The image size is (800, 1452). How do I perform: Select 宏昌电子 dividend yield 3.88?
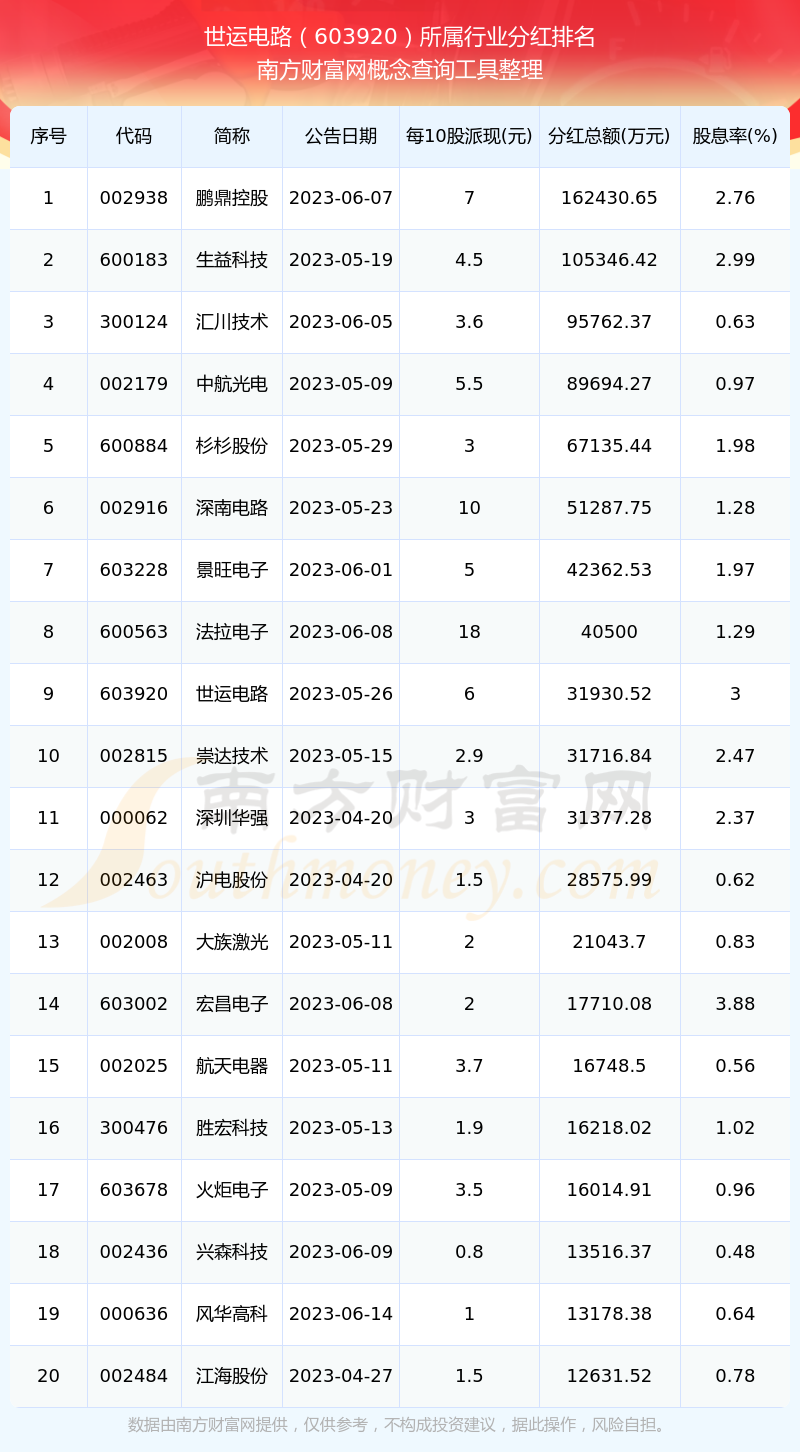coord(735,1004)
